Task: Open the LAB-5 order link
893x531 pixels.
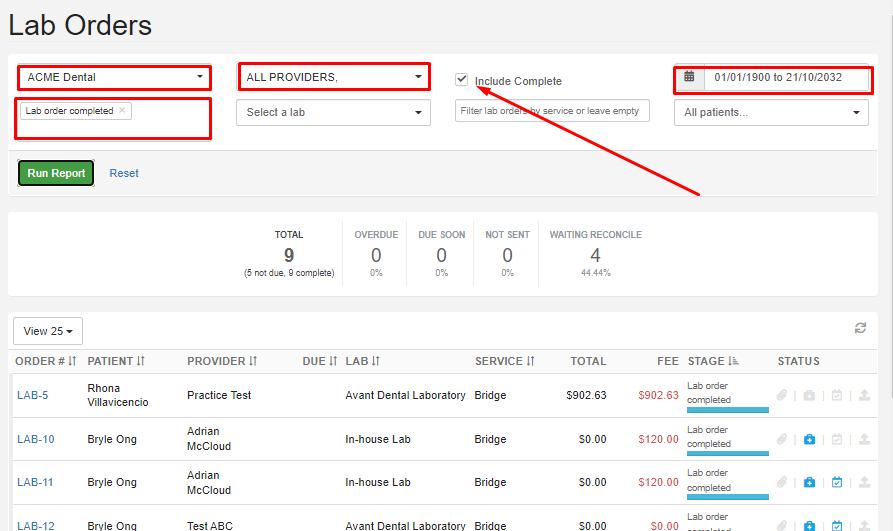Action: 32,395
